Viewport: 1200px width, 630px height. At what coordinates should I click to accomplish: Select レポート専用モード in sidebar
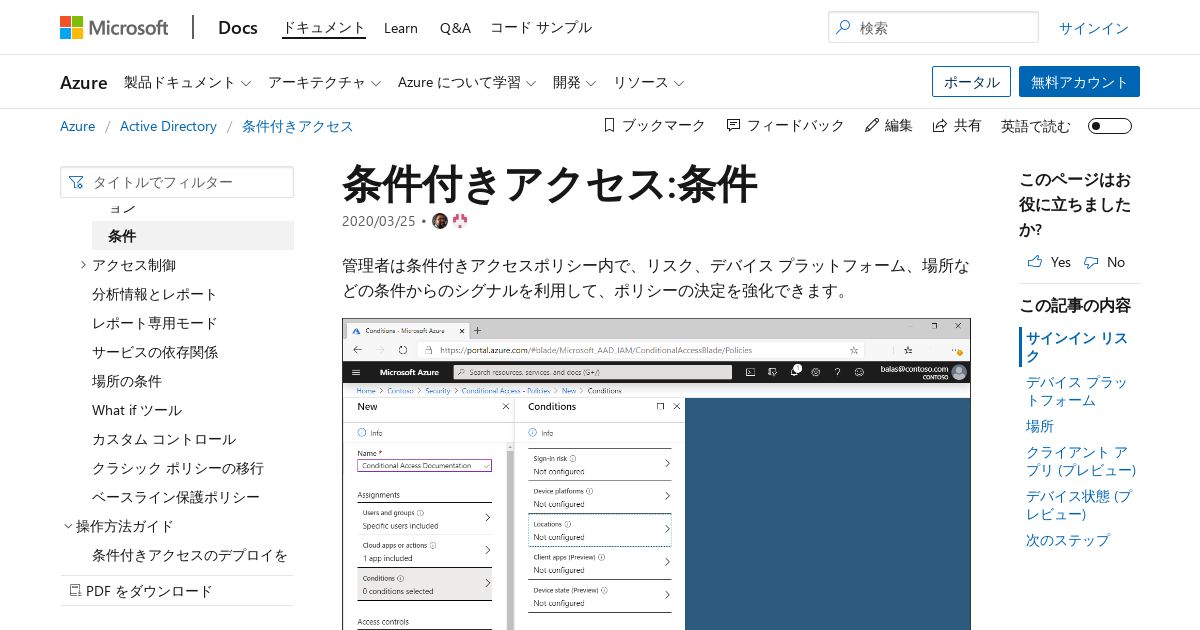(155, 323)
